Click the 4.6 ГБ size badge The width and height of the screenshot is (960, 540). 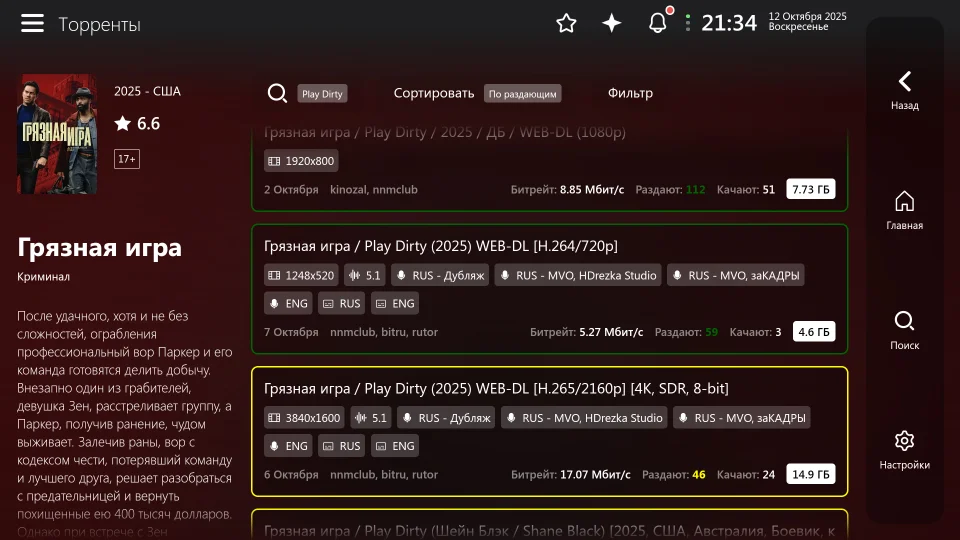tap(813, 332)
